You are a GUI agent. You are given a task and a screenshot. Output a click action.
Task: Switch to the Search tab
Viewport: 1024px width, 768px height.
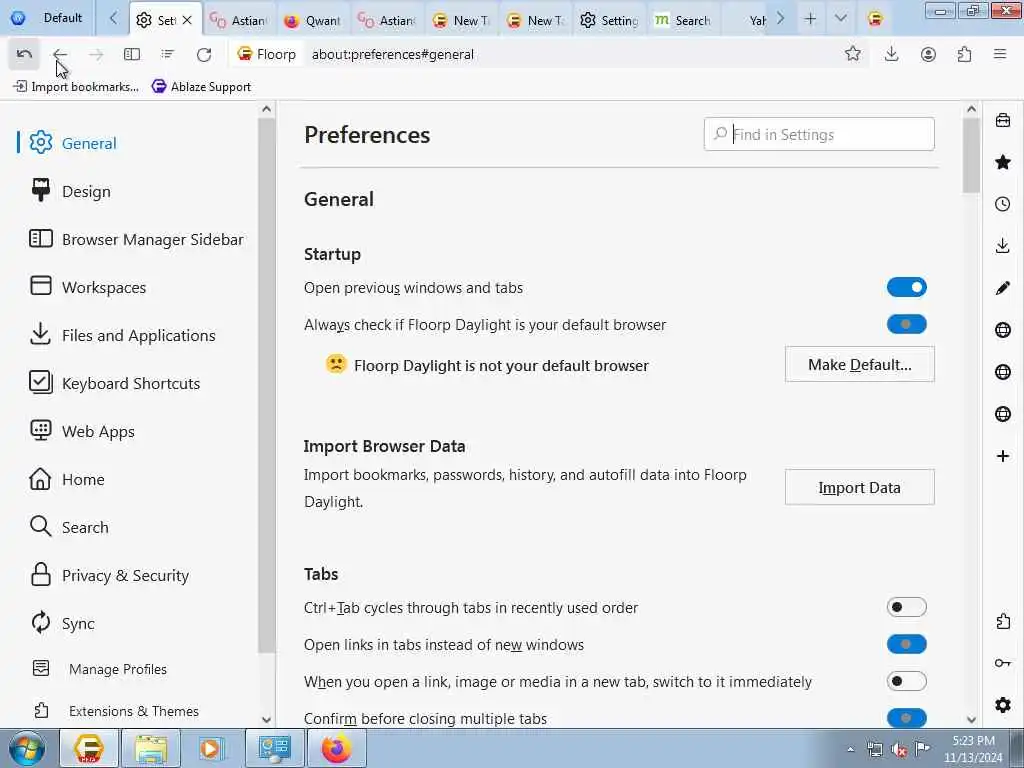pyautogui.click(x=682, y=20)
